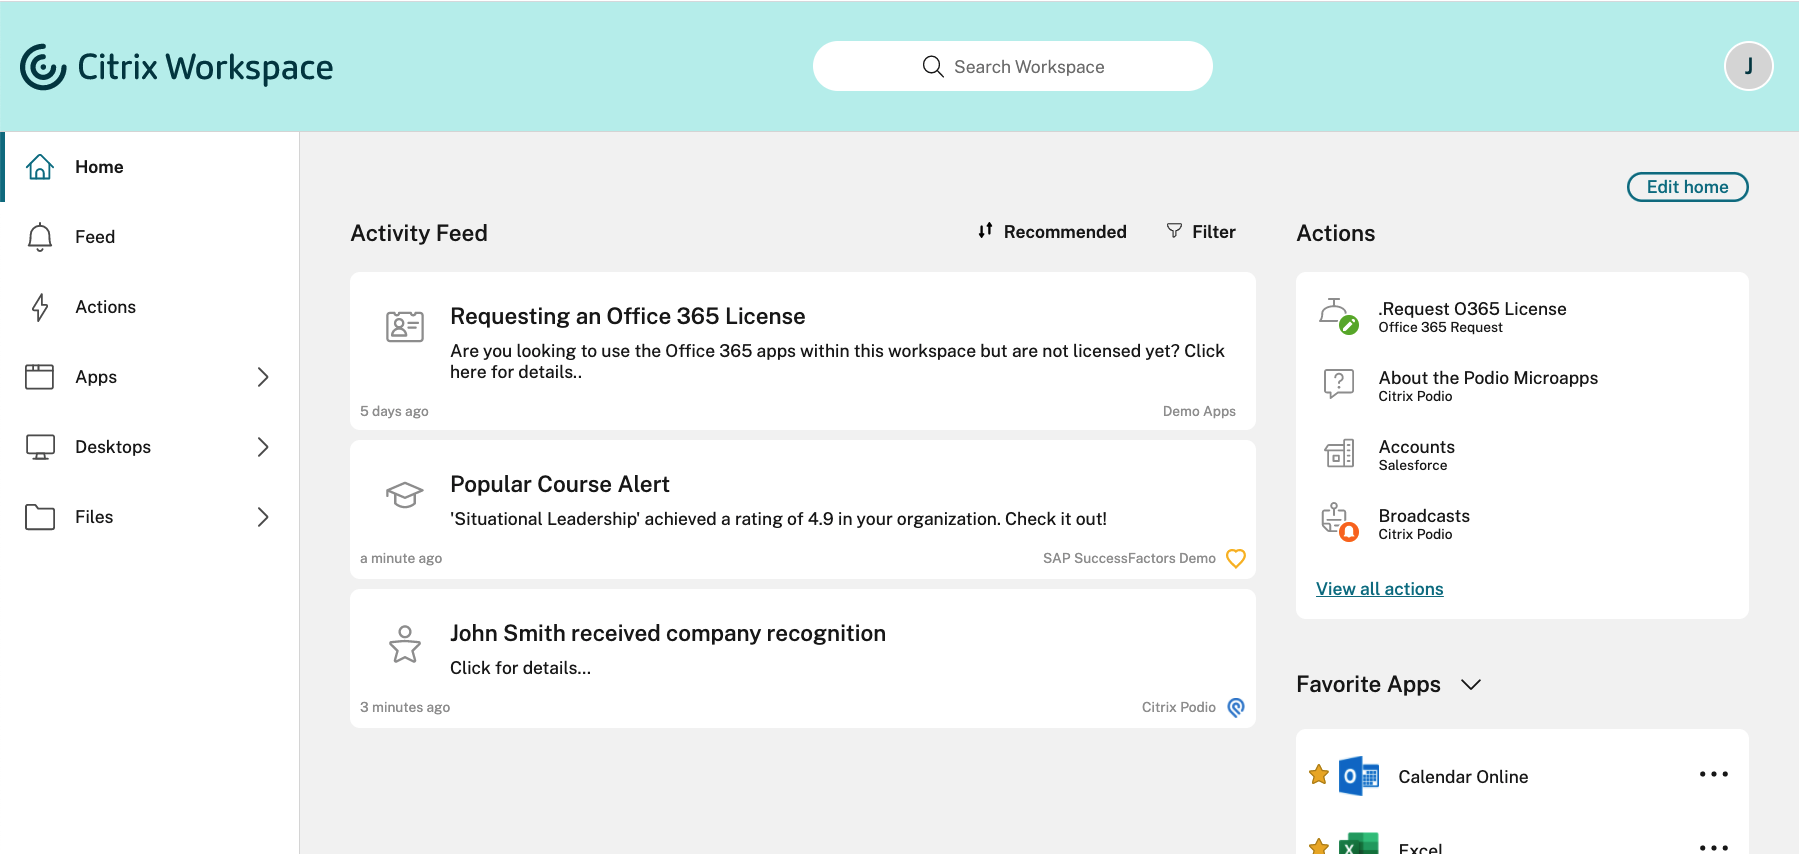
Task: Select Files in the sidebar
Action: tap(150, 517)
